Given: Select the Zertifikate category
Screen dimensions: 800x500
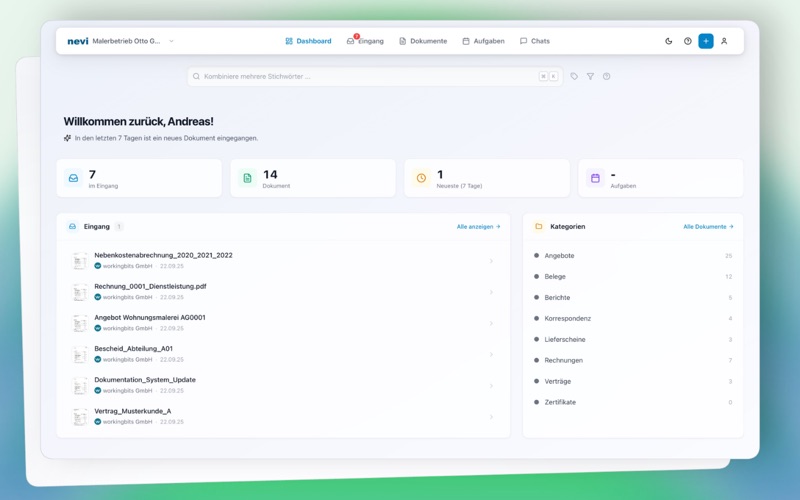Looking at the screenshot, I should point(633,402).
